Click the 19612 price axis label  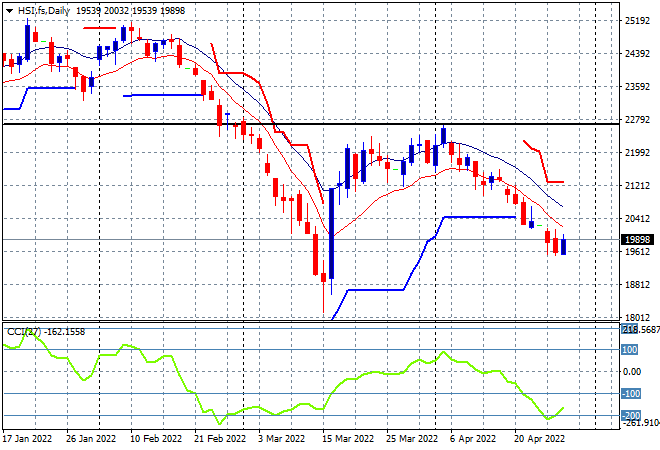coord(637,252)
